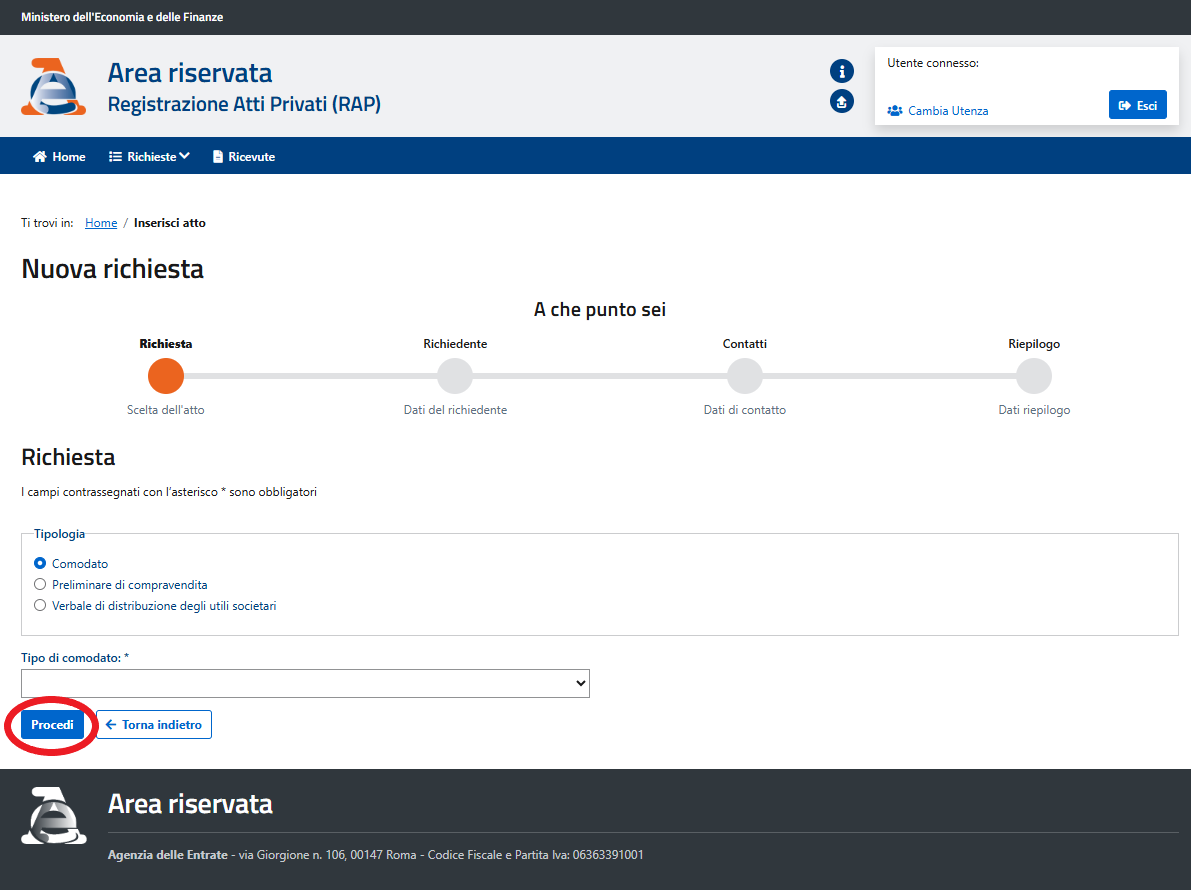The height and width of the screenshot is (890, 1191).
Task: Click Cambia Utenza link
Action: point(938,111)
